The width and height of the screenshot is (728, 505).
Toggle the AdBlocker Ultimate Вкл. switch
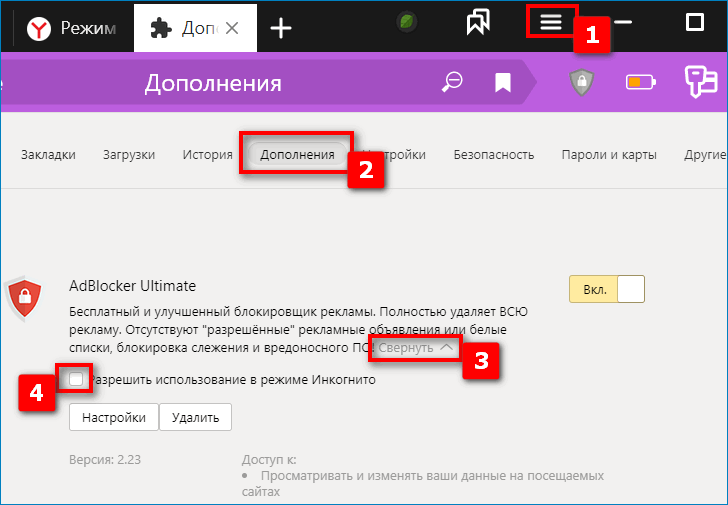[x=607, y=289]
